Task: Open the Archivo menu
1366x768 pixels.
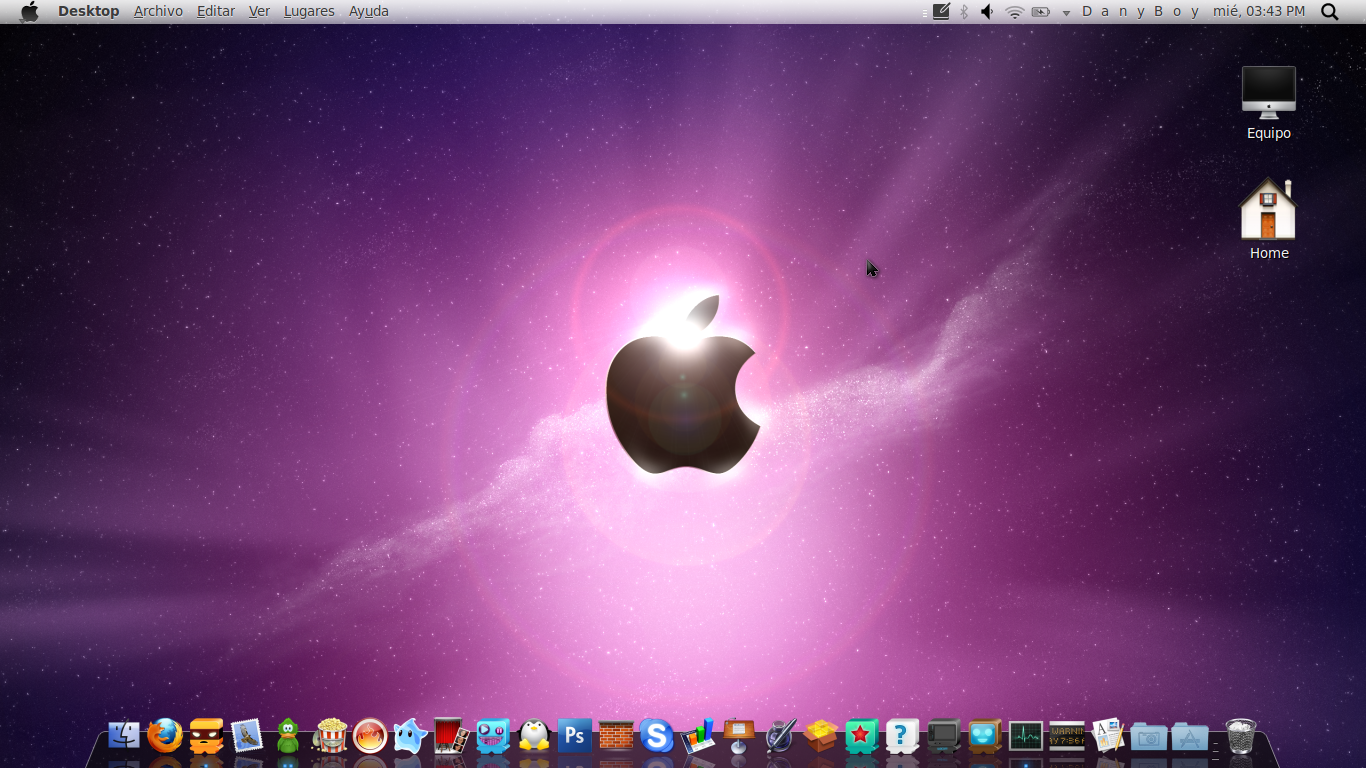Action: pyautogui.click(x=158, y=11)
